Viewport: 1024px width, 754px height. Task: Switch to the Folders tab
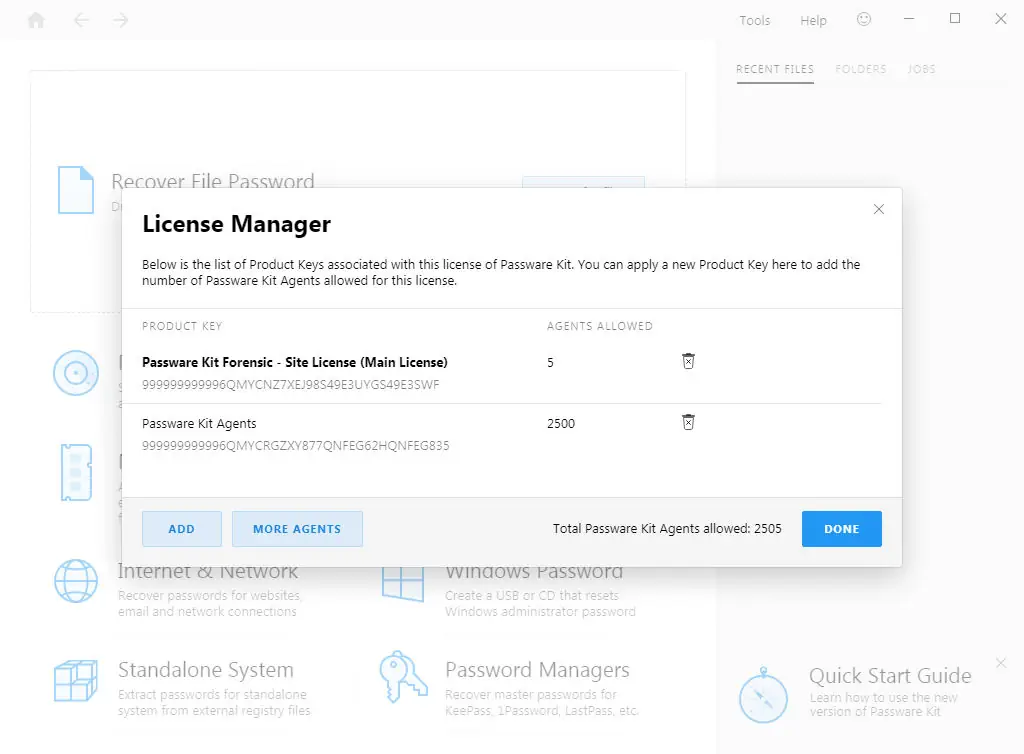861,69
